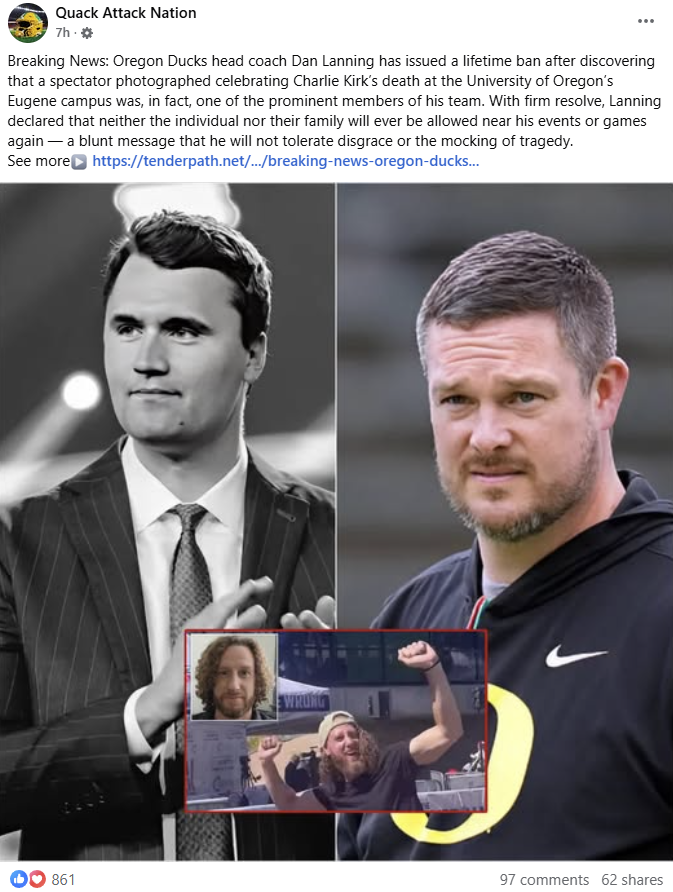Click the small play icon before the link
Image resolution: width=673 pixels, height=892 pixels.
point(79,162)
